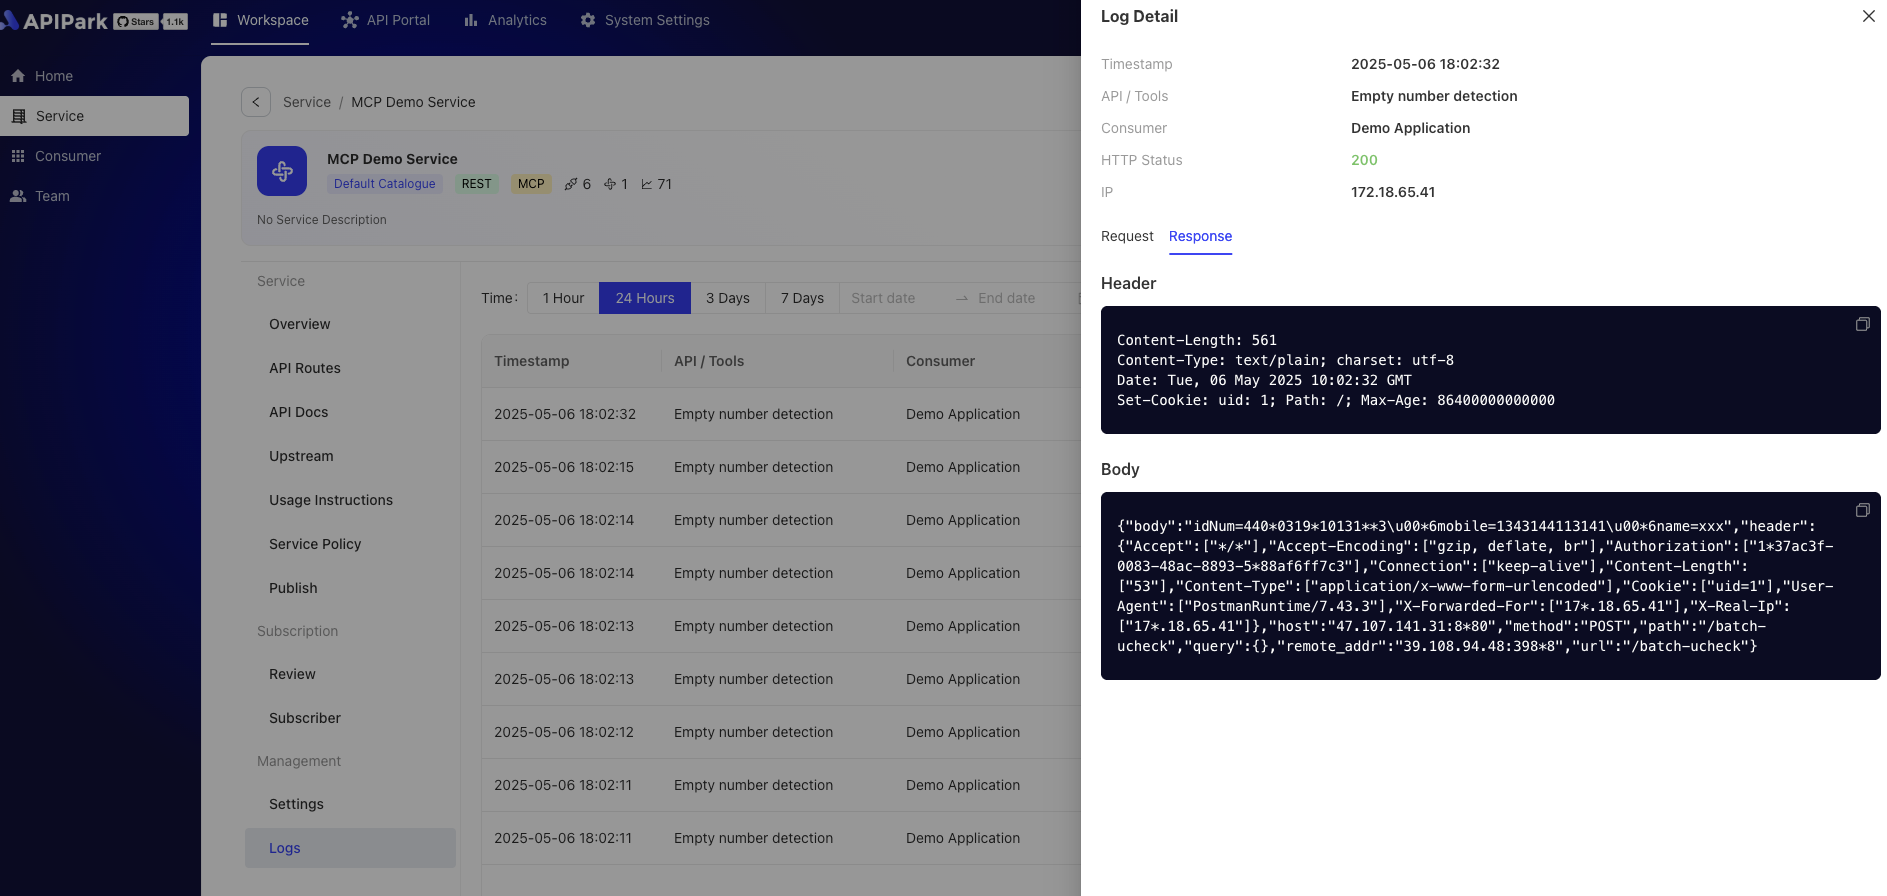Copy the response Body content
This screenshot has width=1887, height=896.
click(x=1862, y=510)
